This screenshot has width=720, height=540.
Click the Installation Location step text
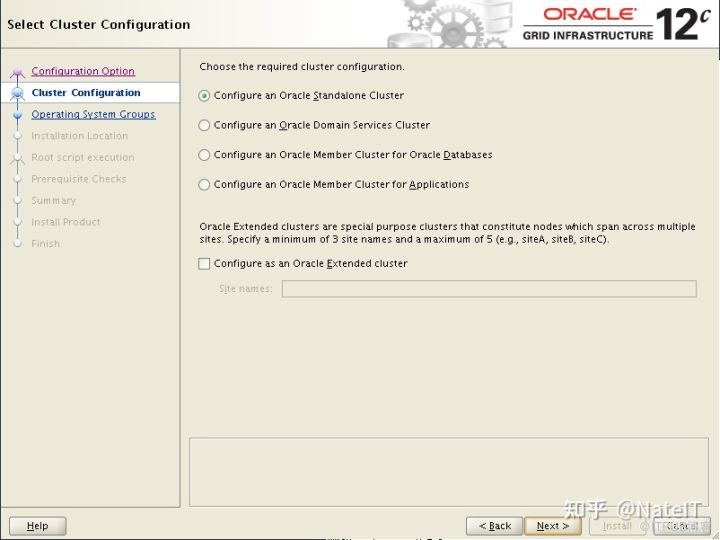(x=79, y=136)
